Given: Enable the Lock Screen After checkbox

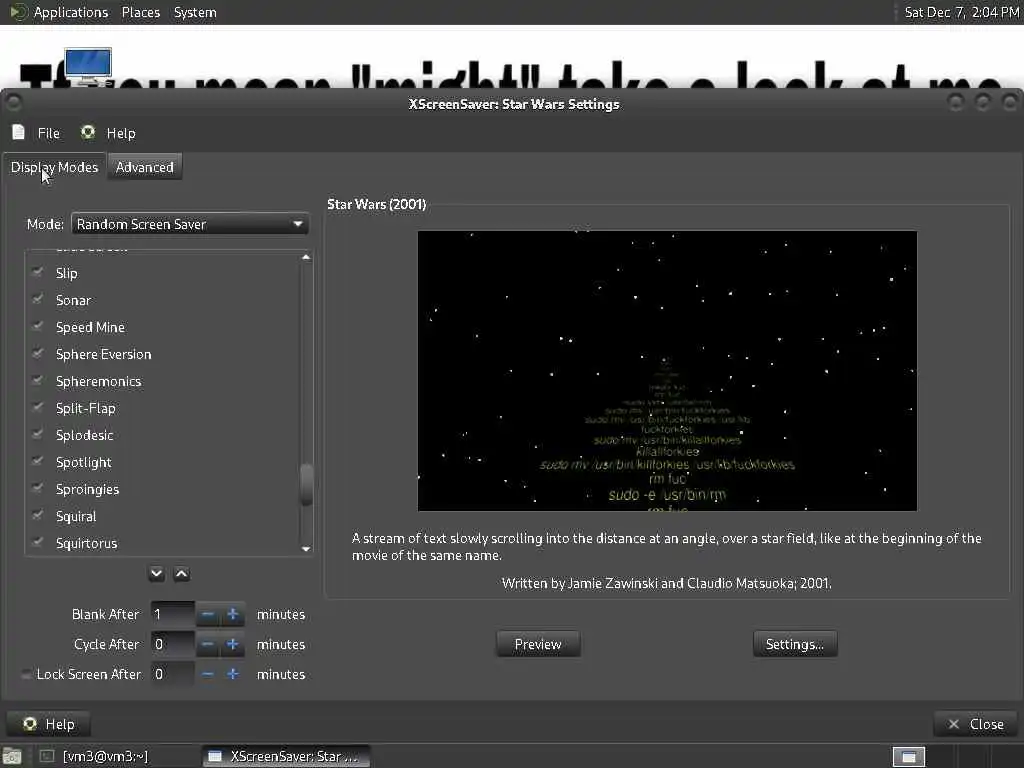Looking at the screenshot, I should tap(26, 674).
